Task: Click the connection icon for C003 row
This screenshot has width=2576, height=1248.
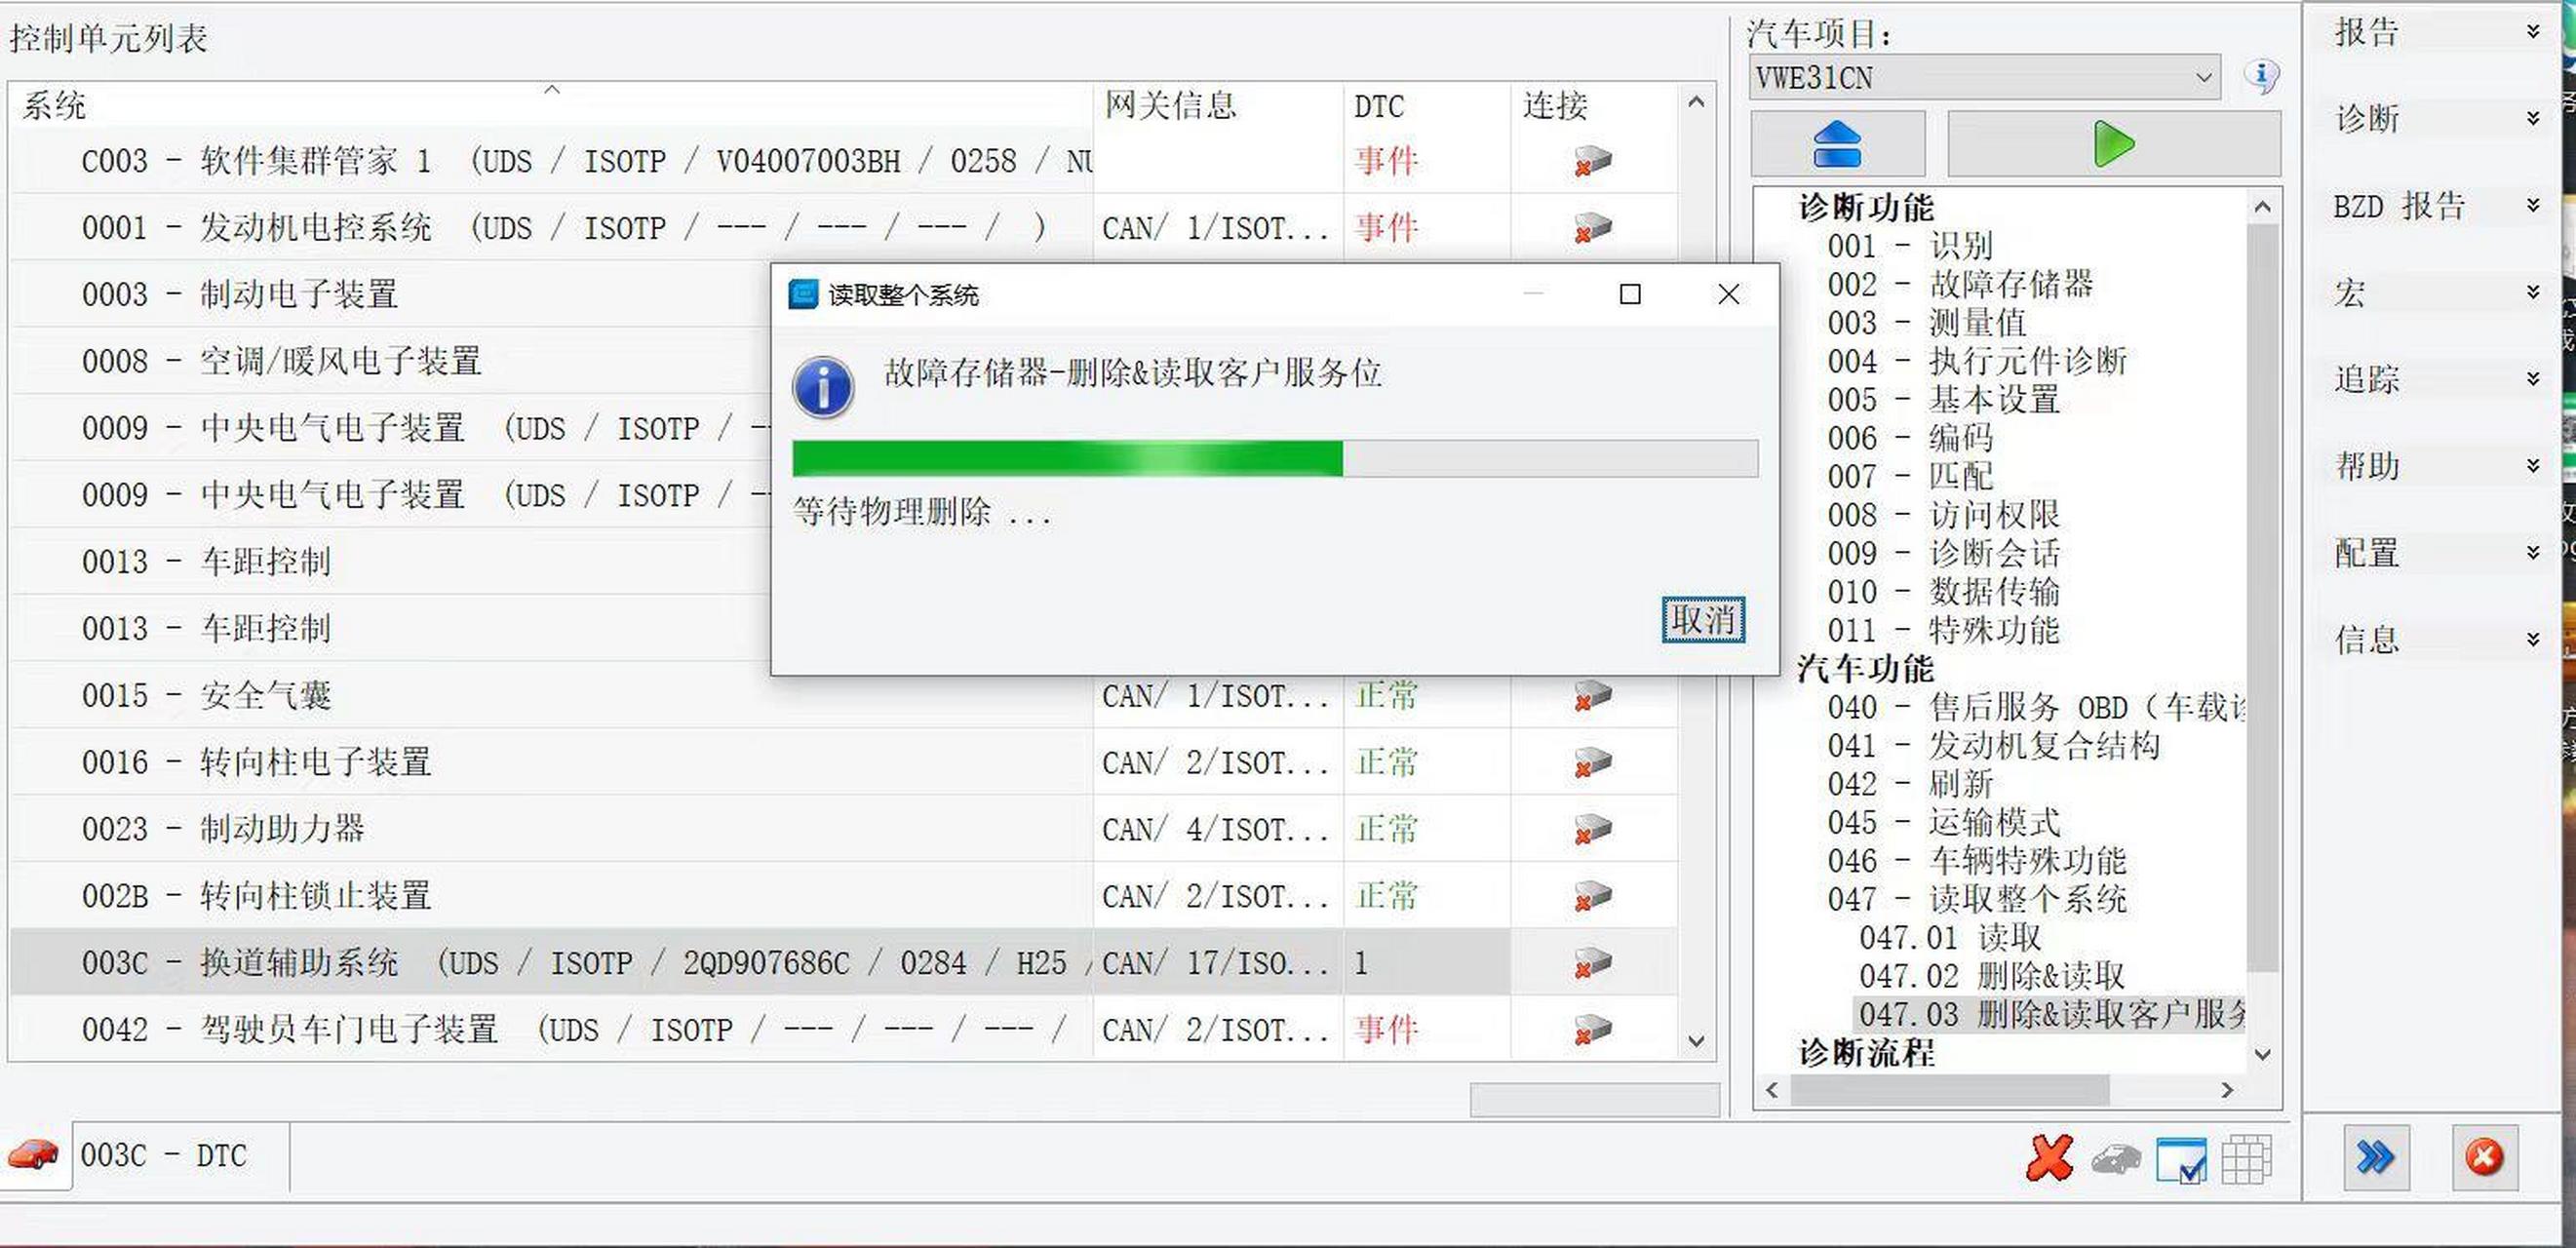Action: tap(1593, 161)
